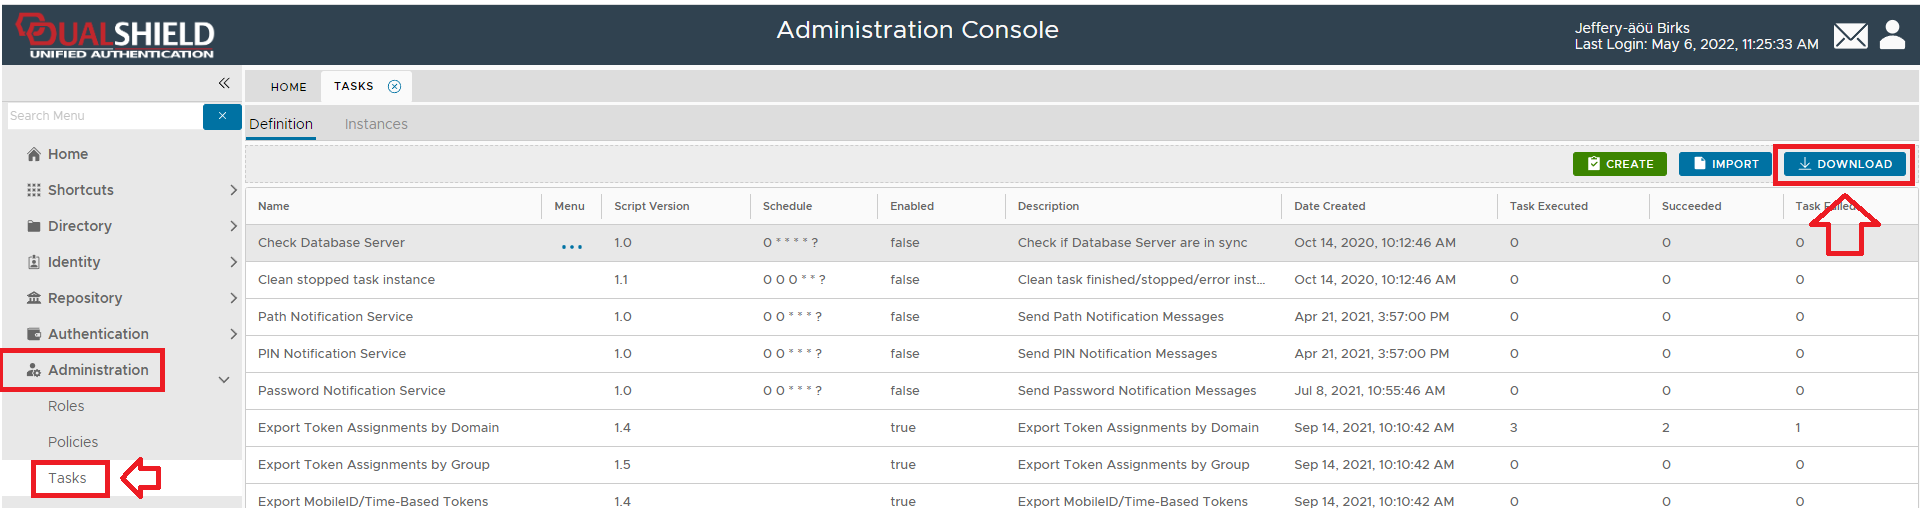Image resolution: width=1920 pixels, height=508 pixels.
Task: Expand the Shortcuts menu chevron
Action: coord(233,190)
